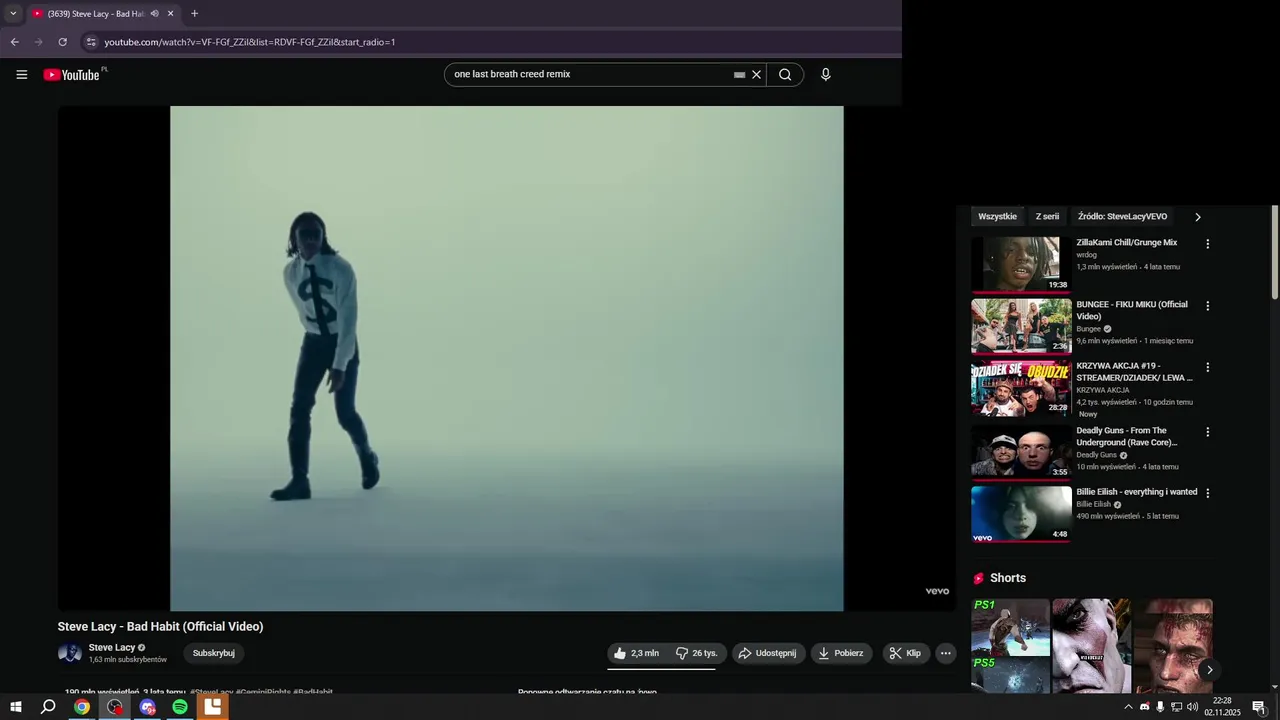Open a new browser tab
Viewport: 1280px width, 720px height.
click(x=194, y=14)
